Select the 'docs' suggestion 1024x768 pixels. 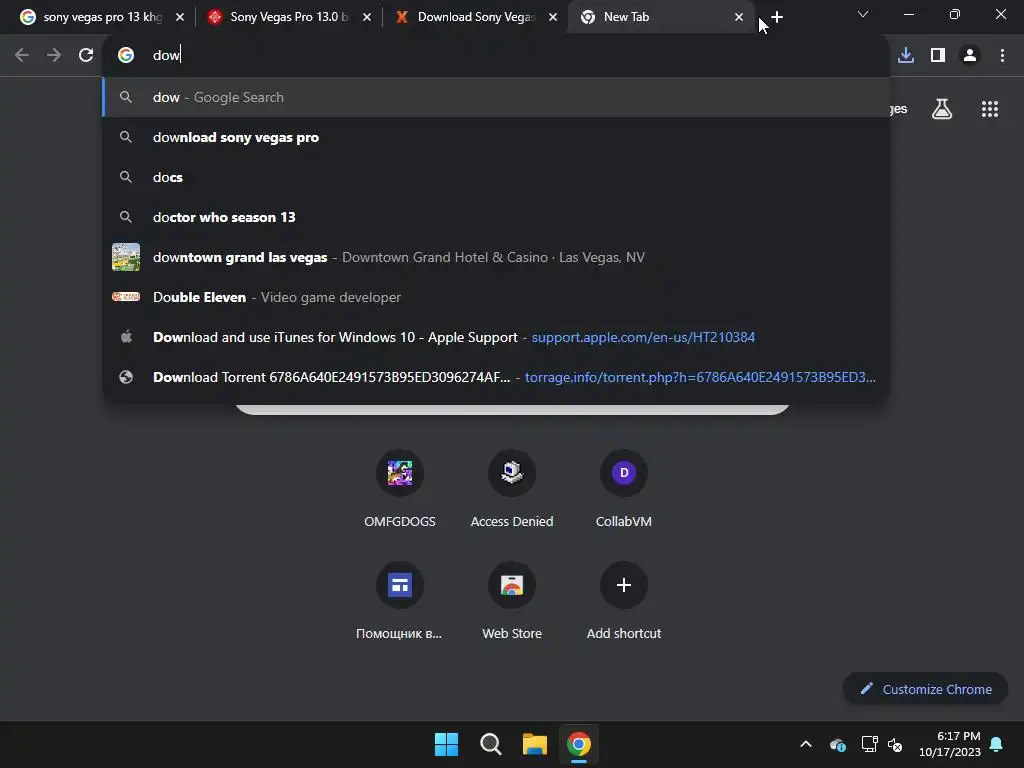pos(496,177)
